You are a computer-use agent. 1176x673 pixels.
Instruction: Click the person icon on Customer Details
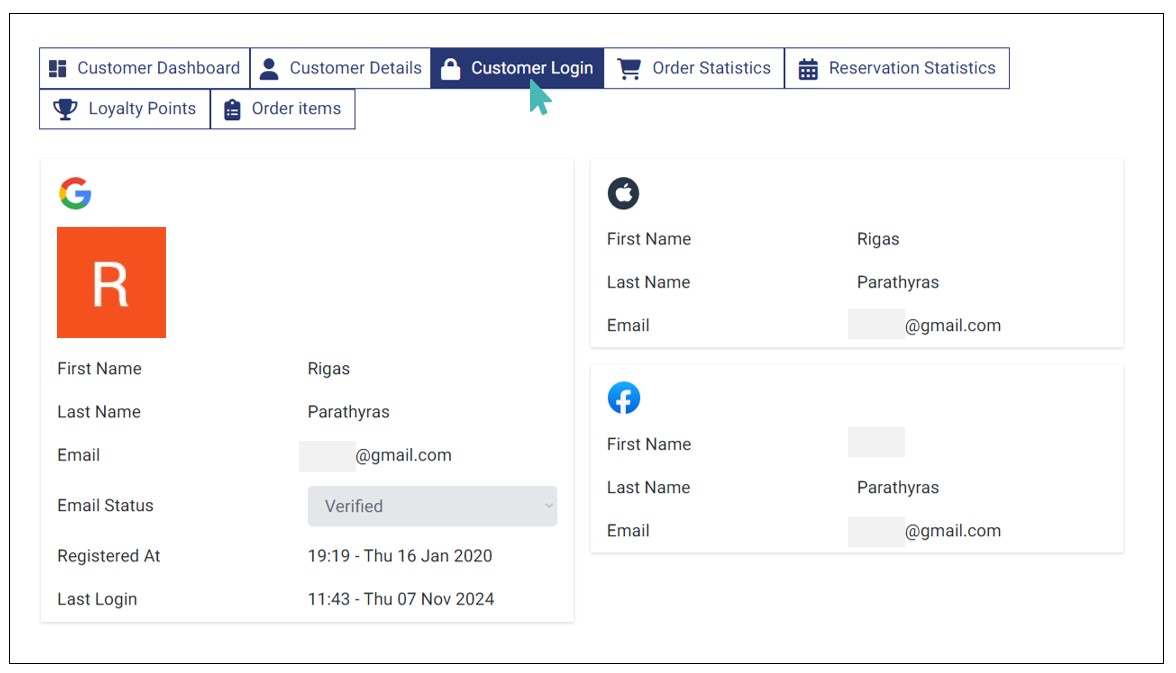point(268,68)
